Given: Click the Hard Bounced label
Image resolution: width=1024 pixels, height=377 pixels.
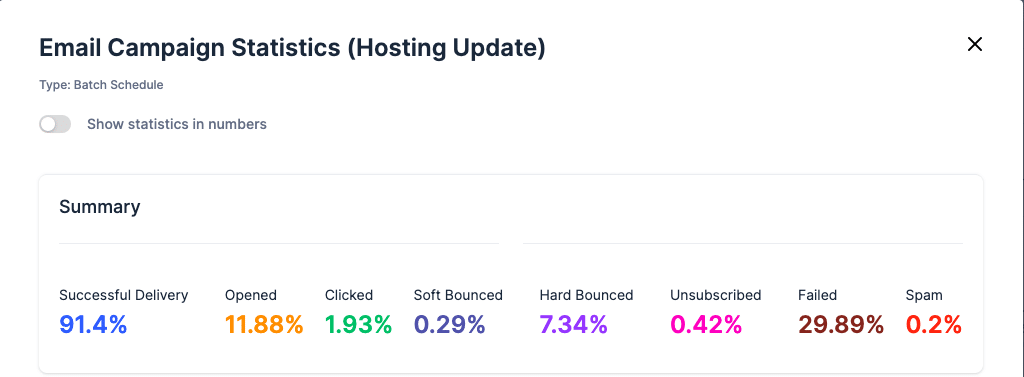Looking at the screenshot, I should [x=586, y=295].
